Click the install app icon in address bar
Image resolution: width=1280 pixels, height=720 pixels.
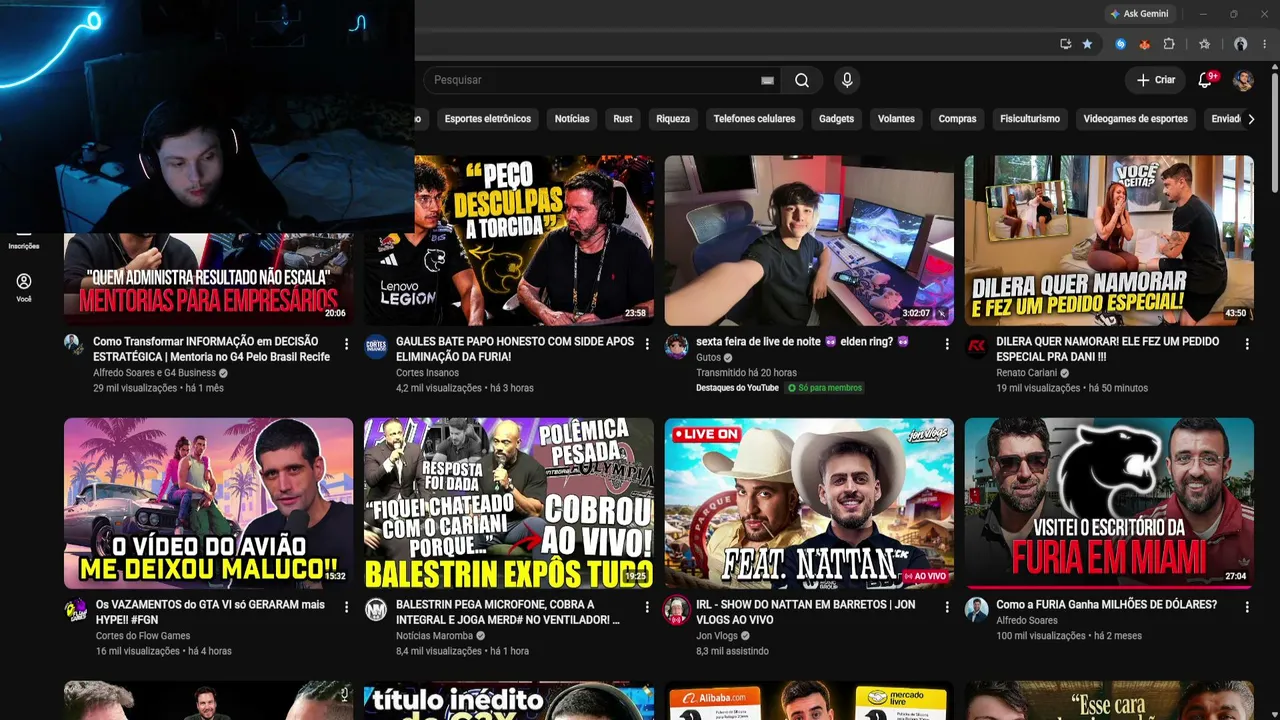(1066, 44)
